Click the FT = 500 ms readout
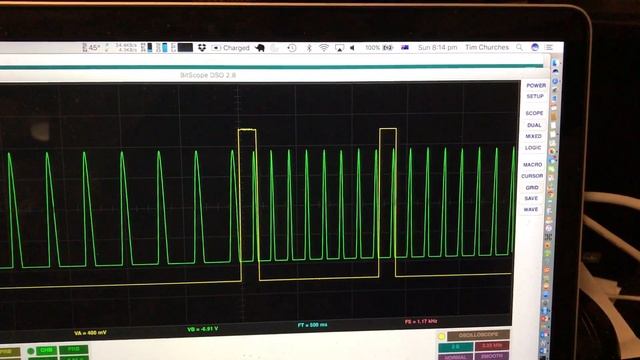 point(312,325)
